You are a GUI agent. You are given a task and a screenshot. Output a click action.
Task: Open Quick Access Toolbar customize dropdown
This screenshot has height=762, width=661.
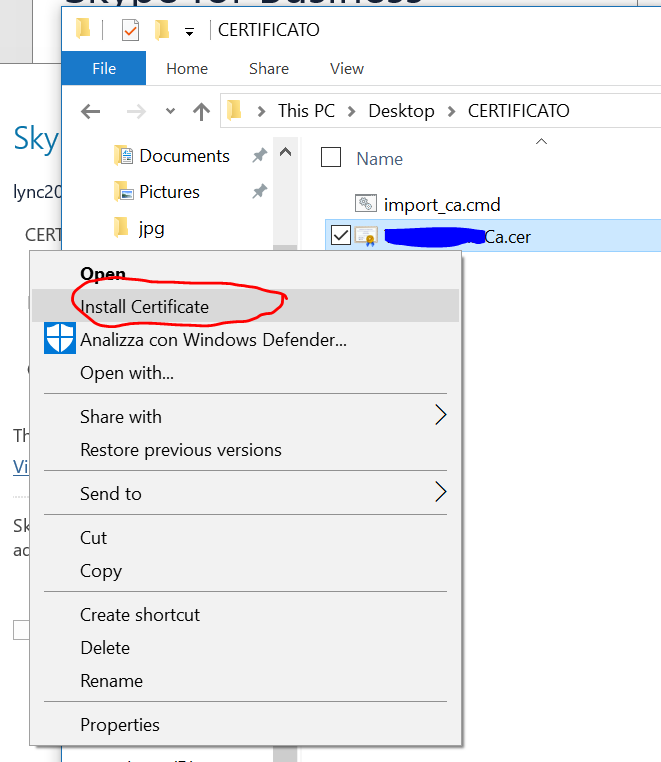click(x=189, y=32)
